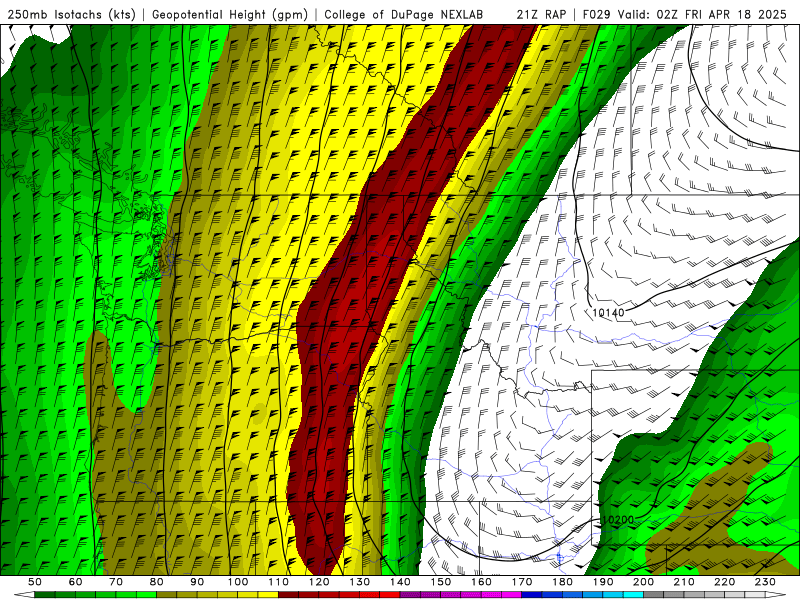This screenshot has height=600, width=800.
Task: Click the '230' color bar tick label
Action: coord(766,582)
